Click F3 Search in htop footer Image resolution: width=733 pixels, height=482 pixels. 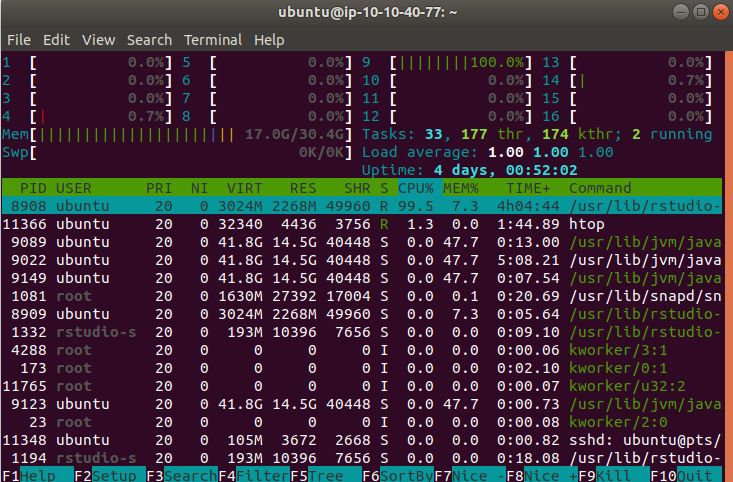click(x=182, y=475)
